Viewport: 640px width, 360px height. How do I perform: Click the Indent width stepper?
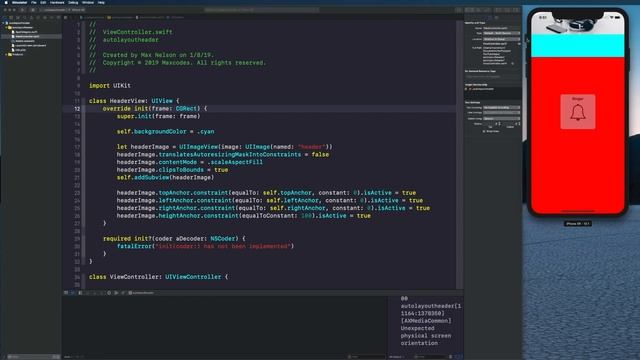pyautogui.click(x=518, y=123)
